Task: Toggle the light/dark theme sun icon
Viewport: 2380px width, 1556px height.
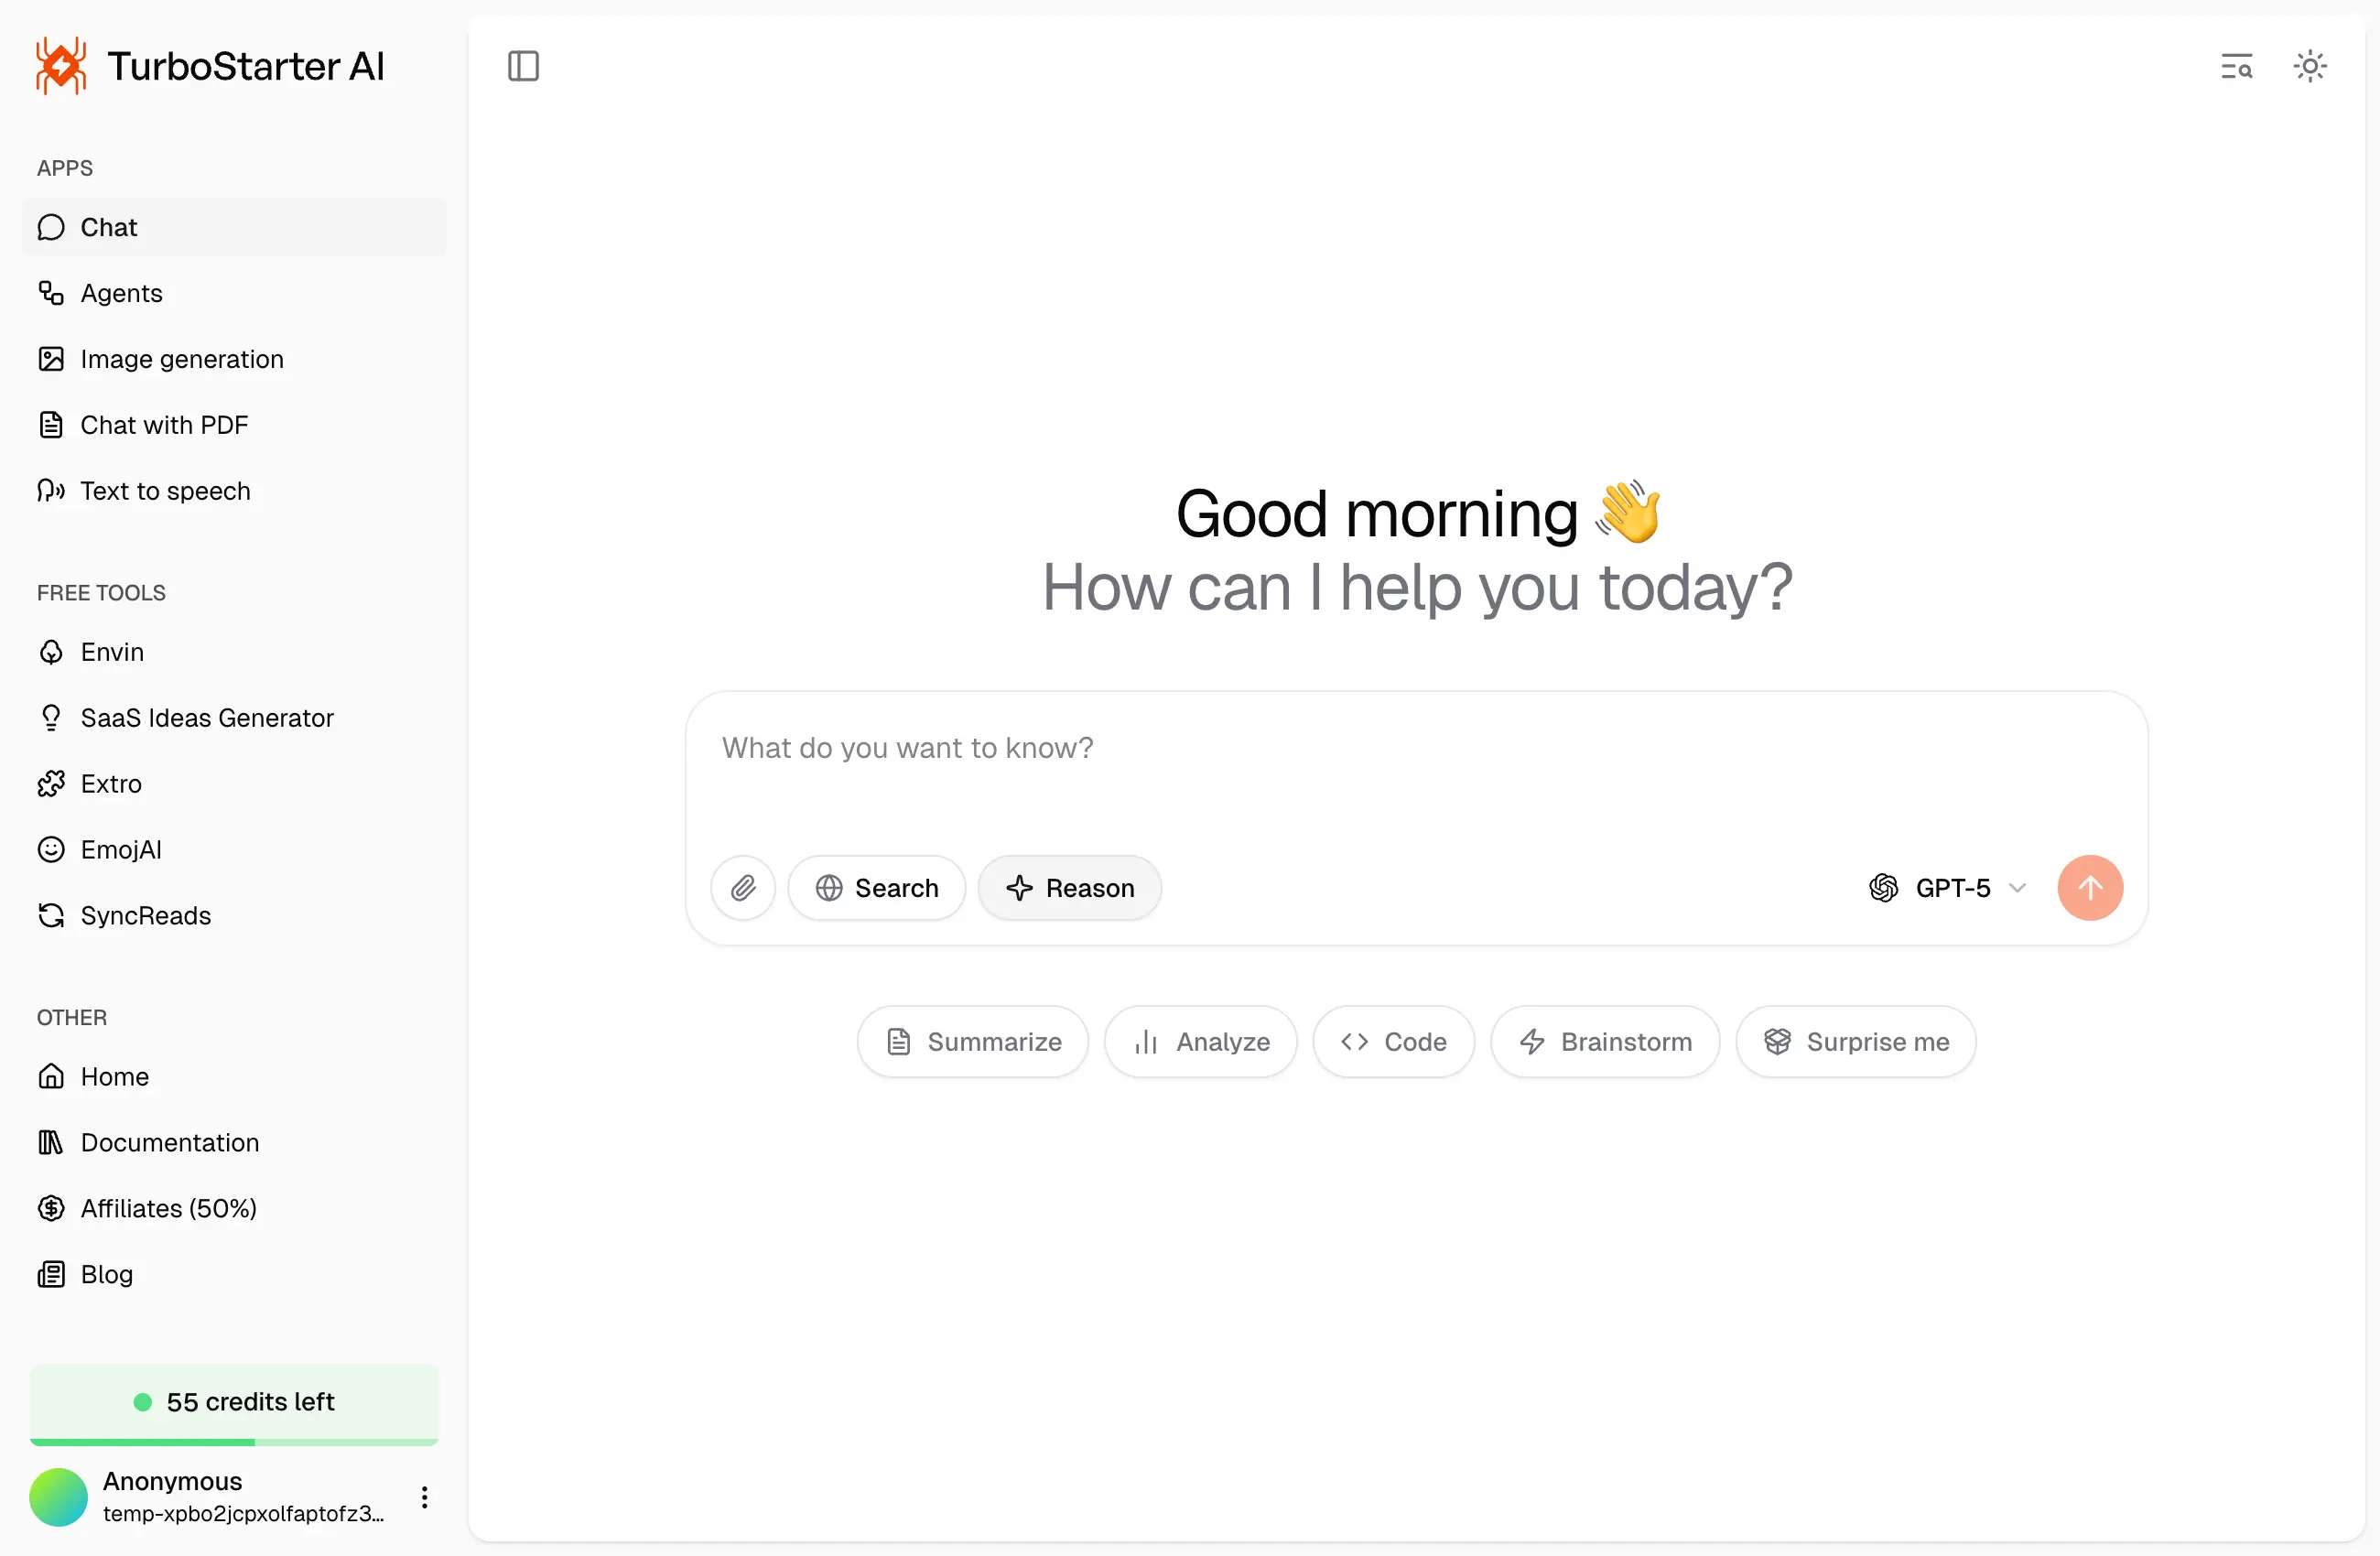Action: pyautogui.click(x=2309, y=67)
